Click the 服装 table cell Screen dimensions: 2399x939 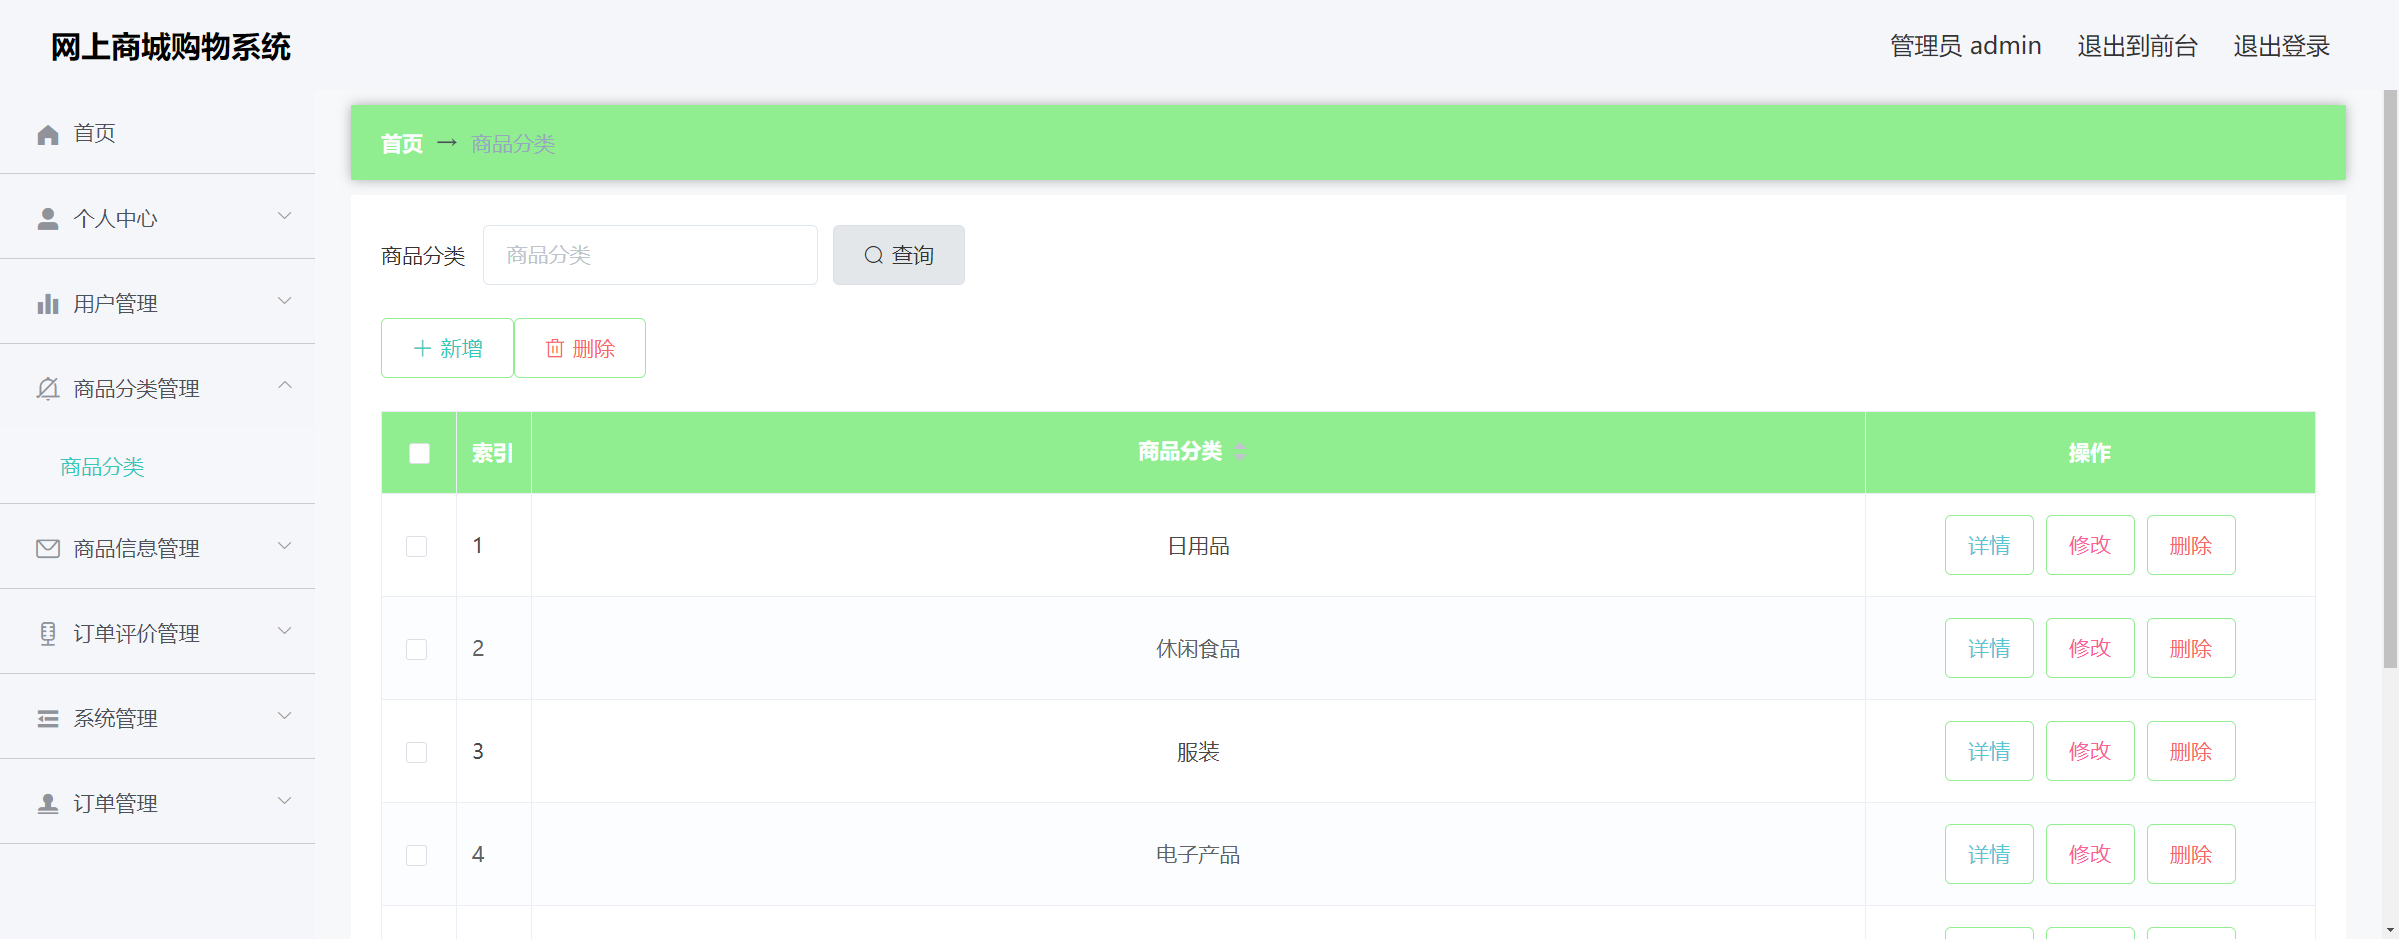pyautogui.click(x=1198, y=752)
